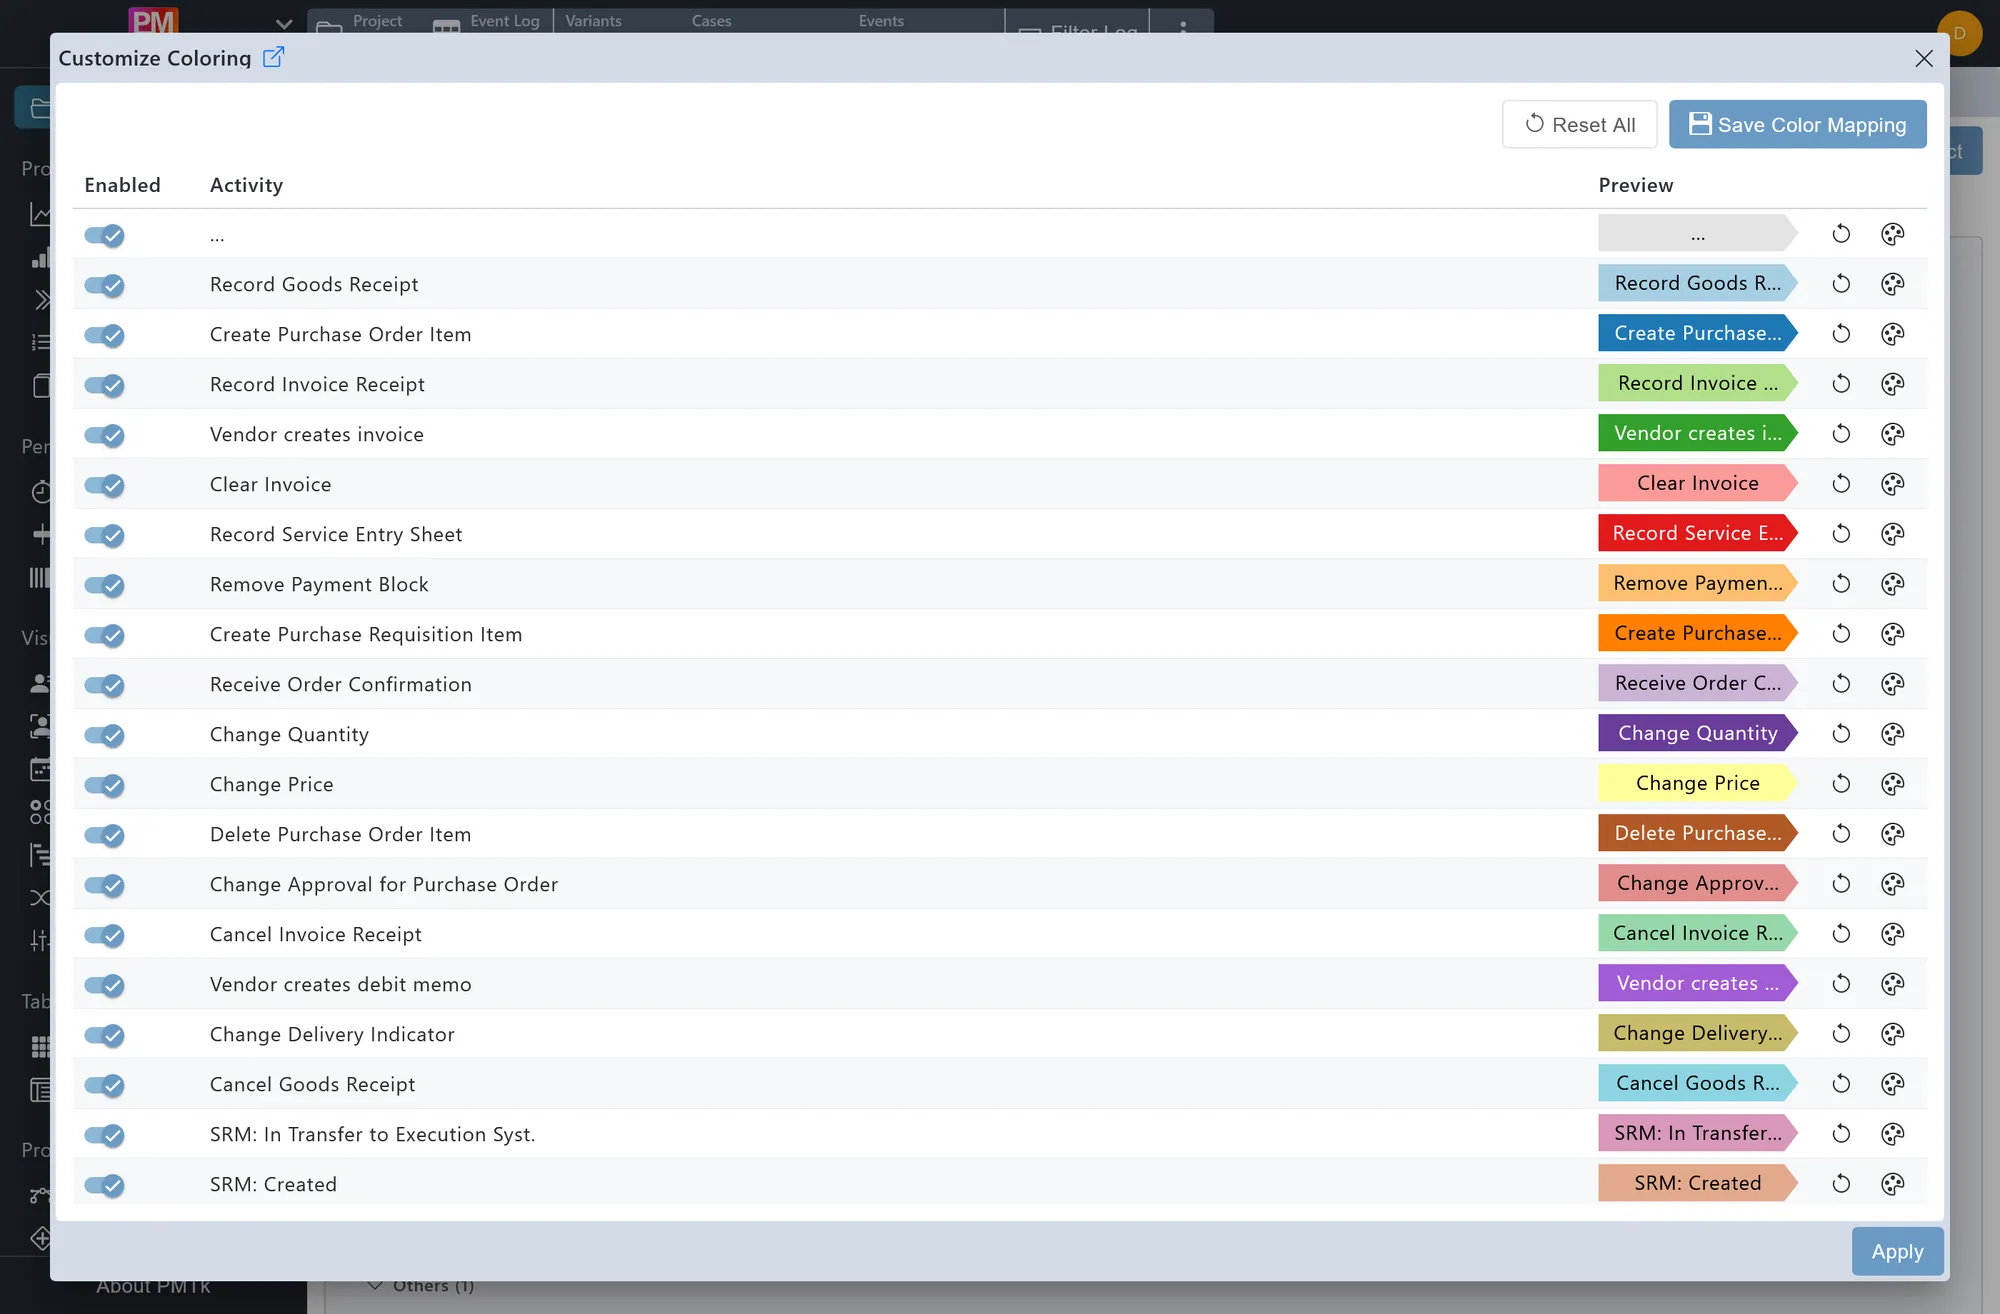Open color palette for Change Price

click(x=1892, y=784)
